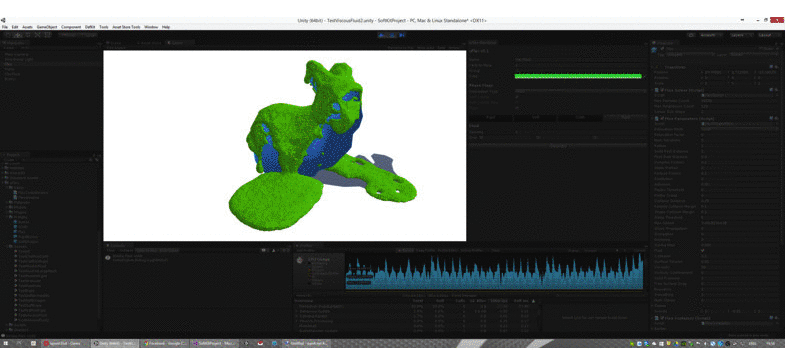Click the Windows Start button

click(6, 343)
